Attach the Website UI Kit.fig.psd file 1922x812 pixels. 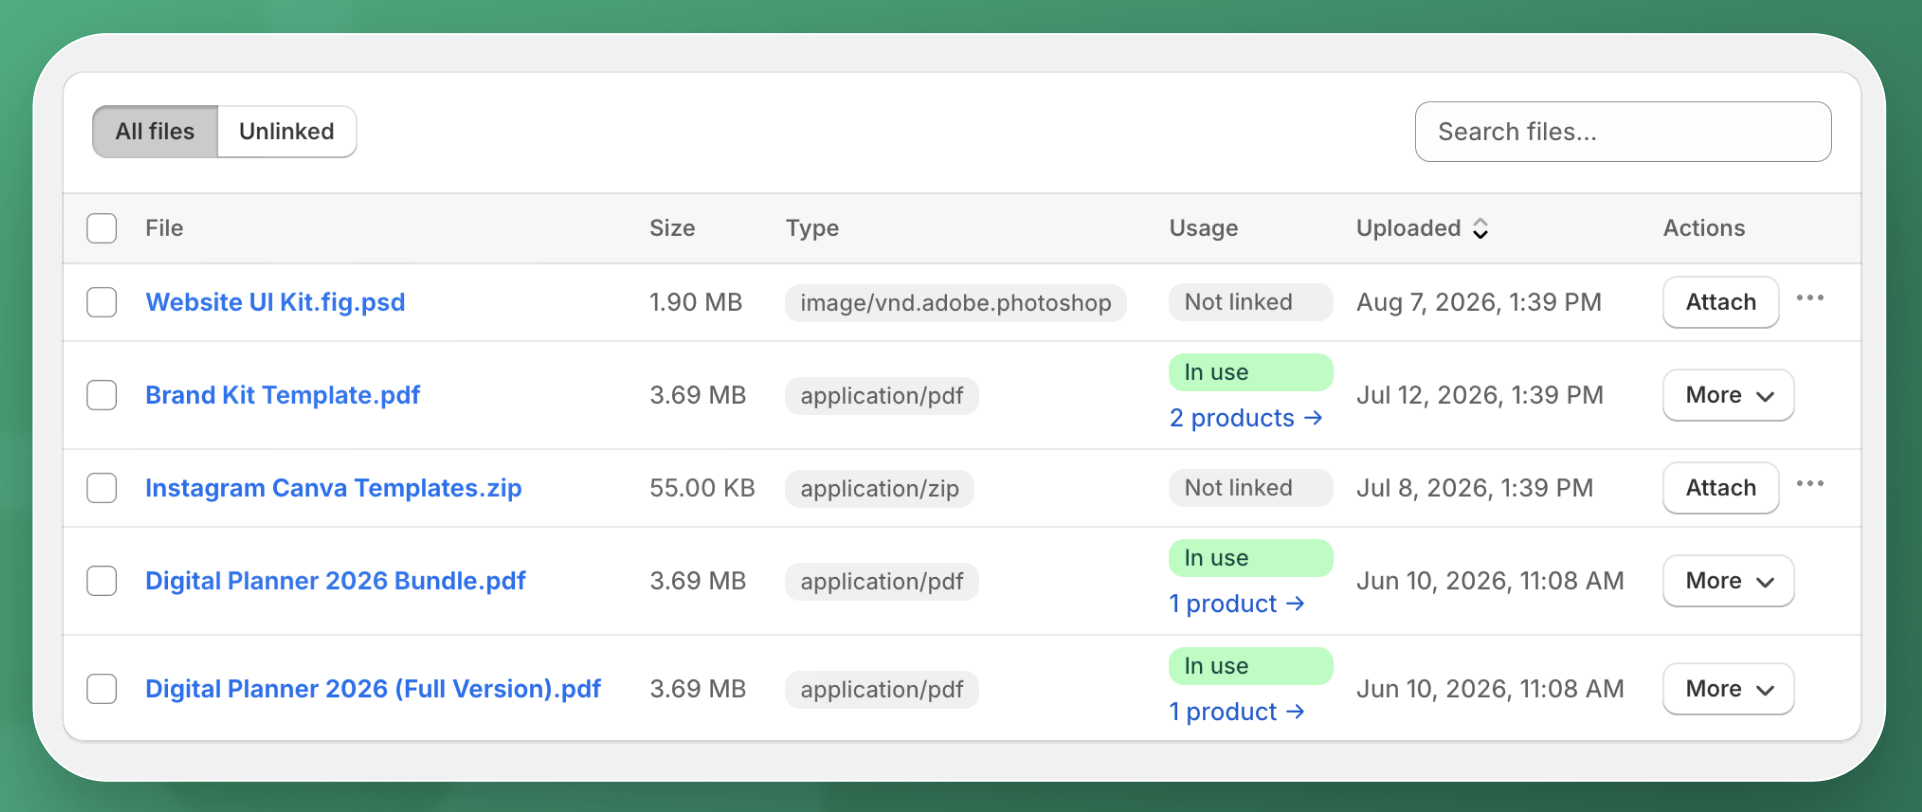[1720, 302]
